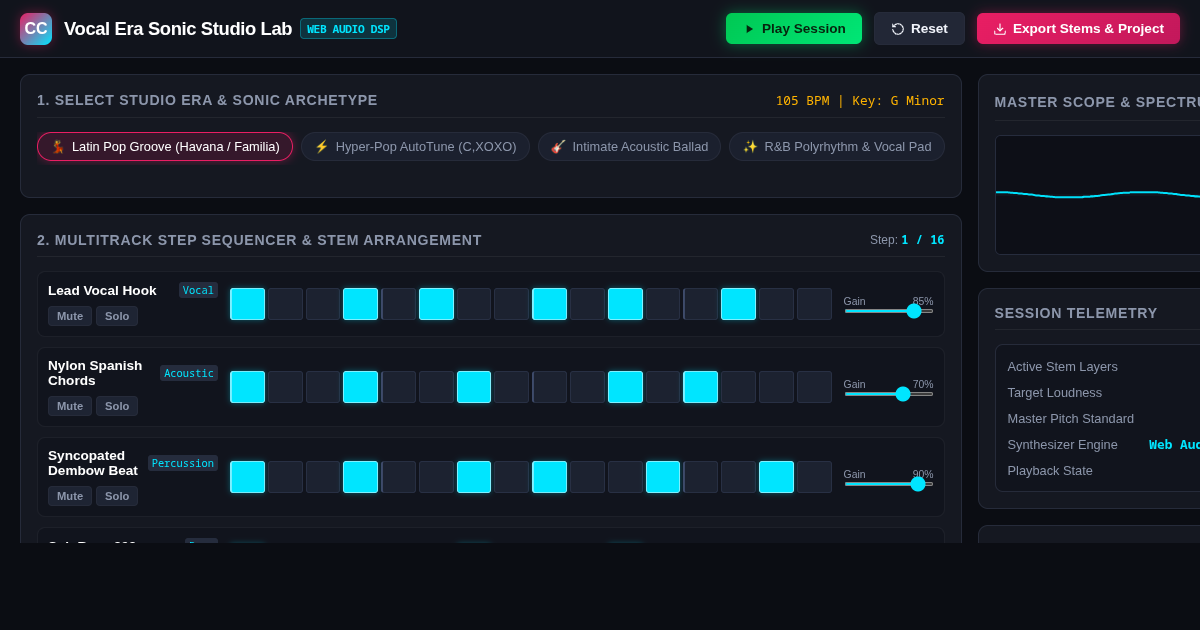Screen dimensions: 1200x630
Task: Toggle step 1 of Syncopated Dembow Beat
Action: coord(248,477)
